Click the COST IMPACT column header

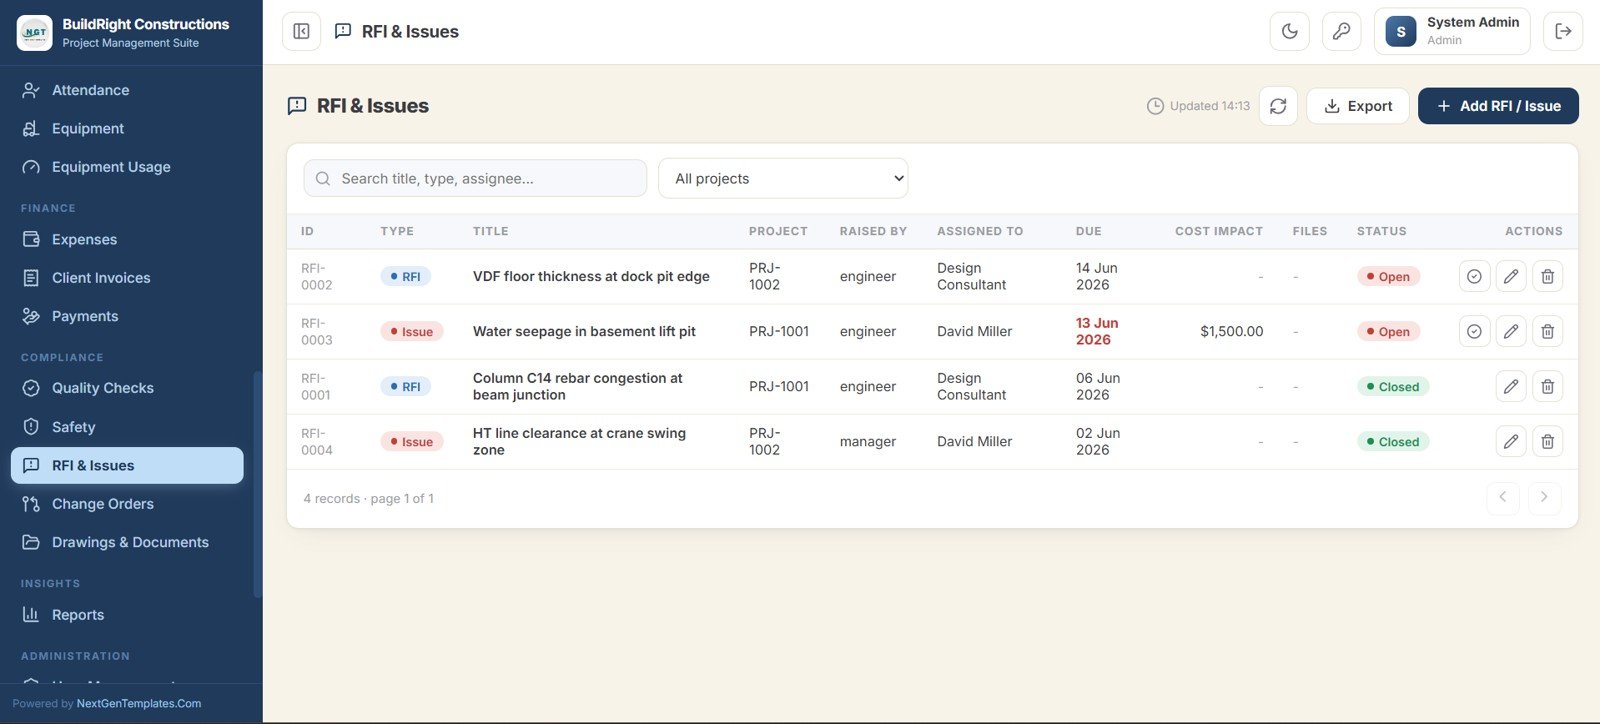[x=1219, y=231]
